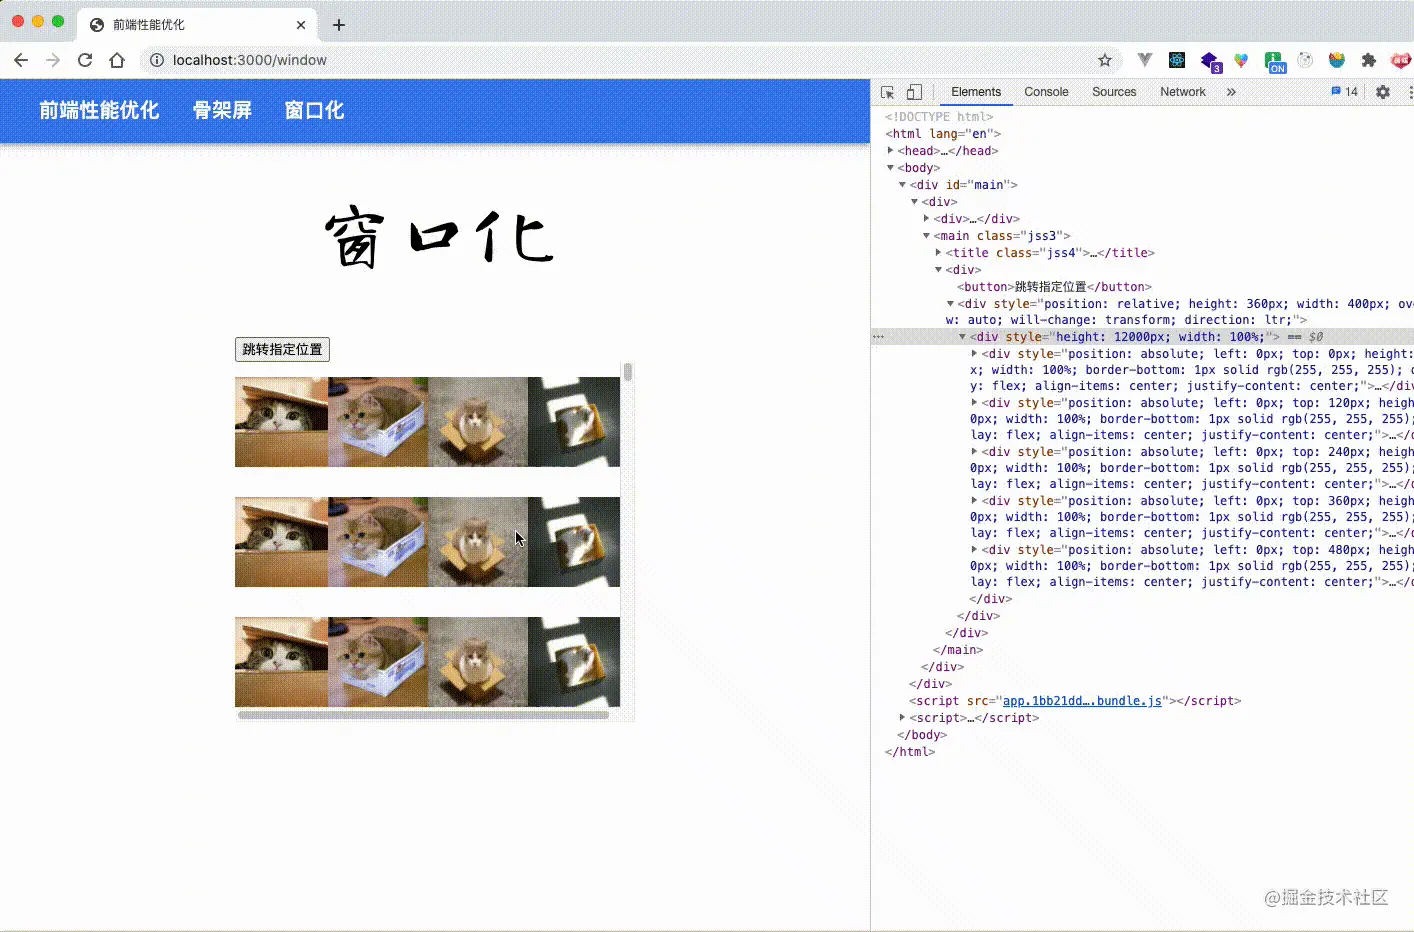This screenshot has height=932, width=1414.
Task: Click the fourth cat image in first row
Action: pyautogui.click(x=574, y=422)
